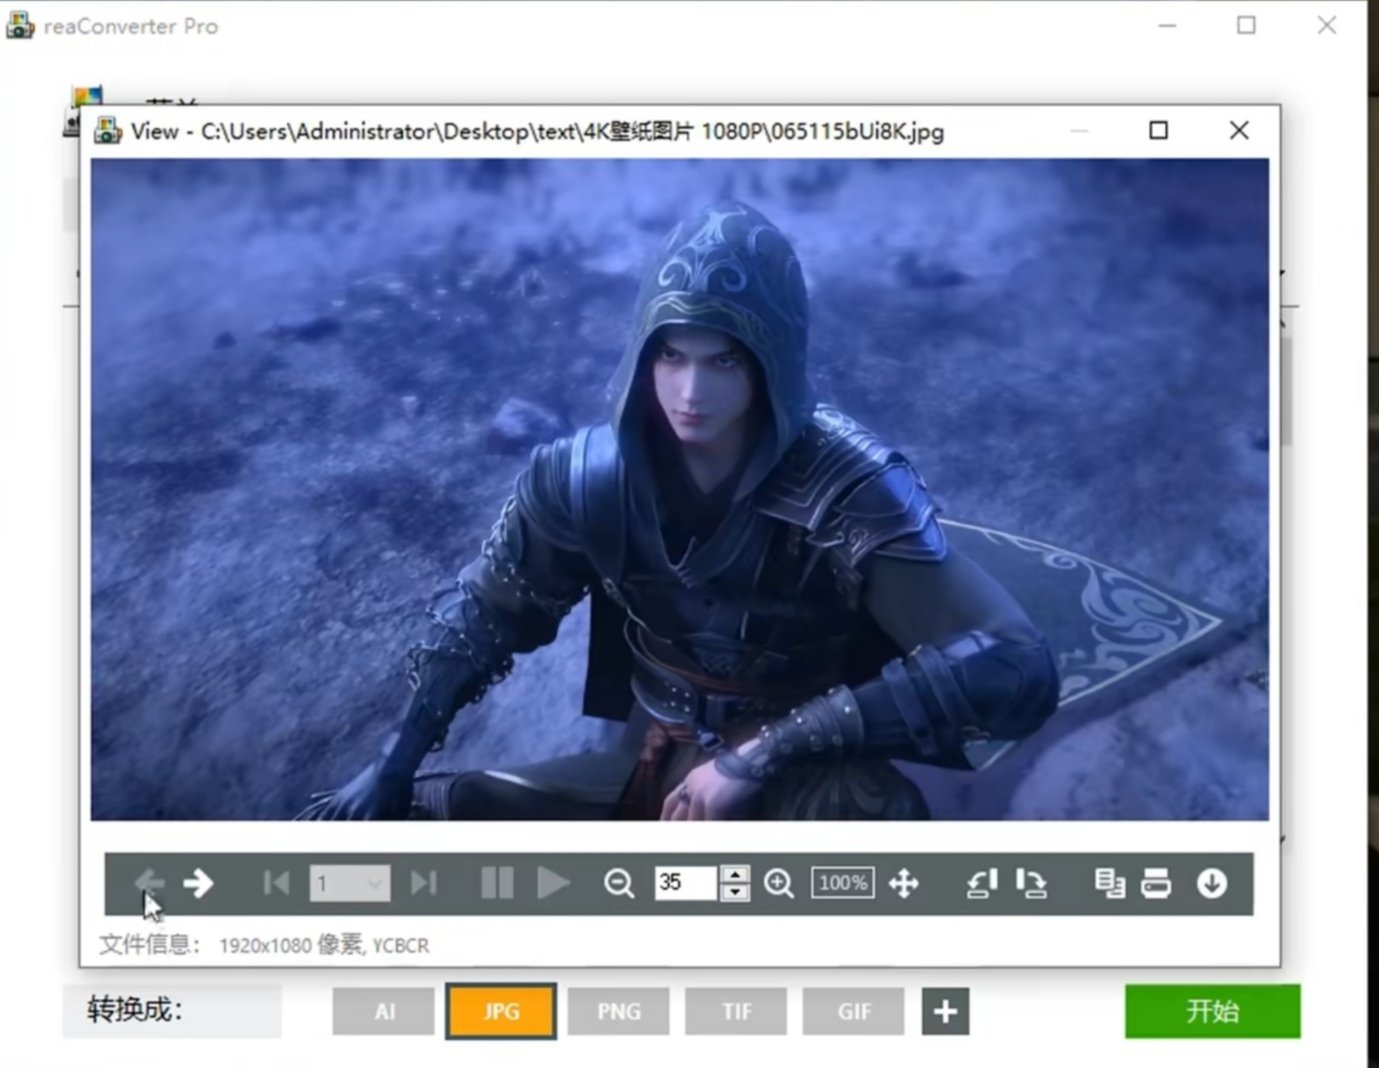The height and width of the screenshot is (1068, 1379).
Task: Increase the zoom value with the up stepper
Action: [735, 874]
